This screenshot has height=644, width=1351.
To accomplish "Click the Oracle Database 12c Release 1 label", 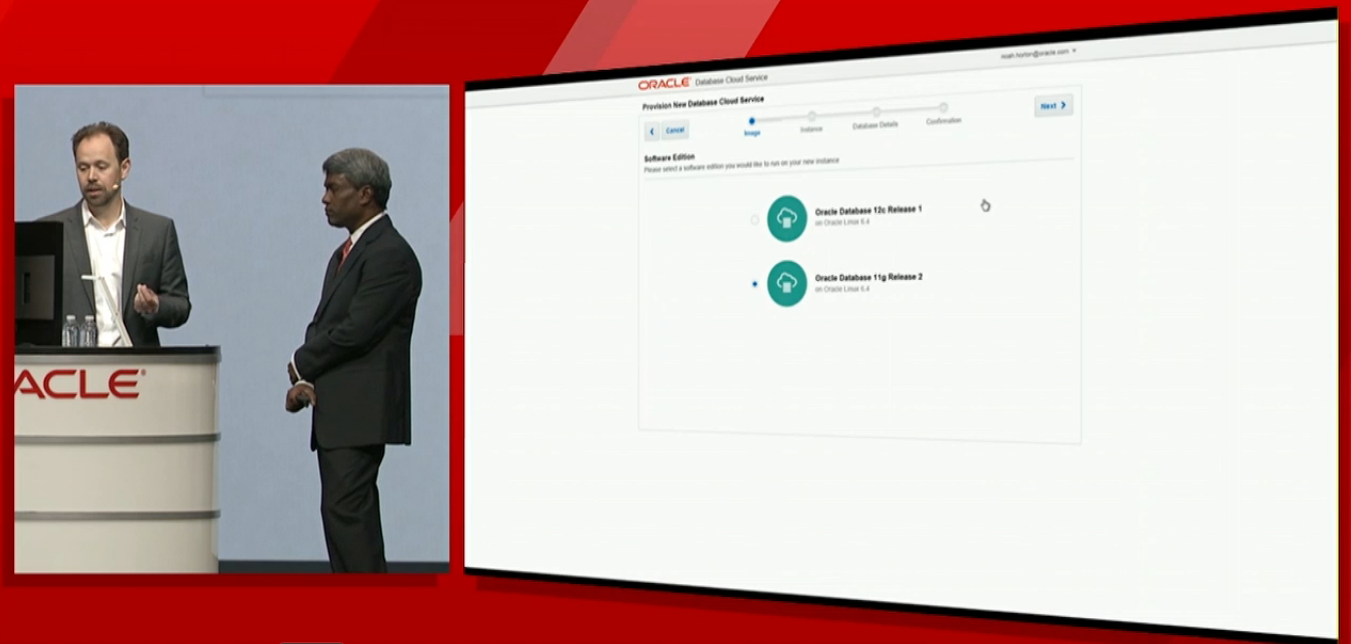I will point(868,210).
